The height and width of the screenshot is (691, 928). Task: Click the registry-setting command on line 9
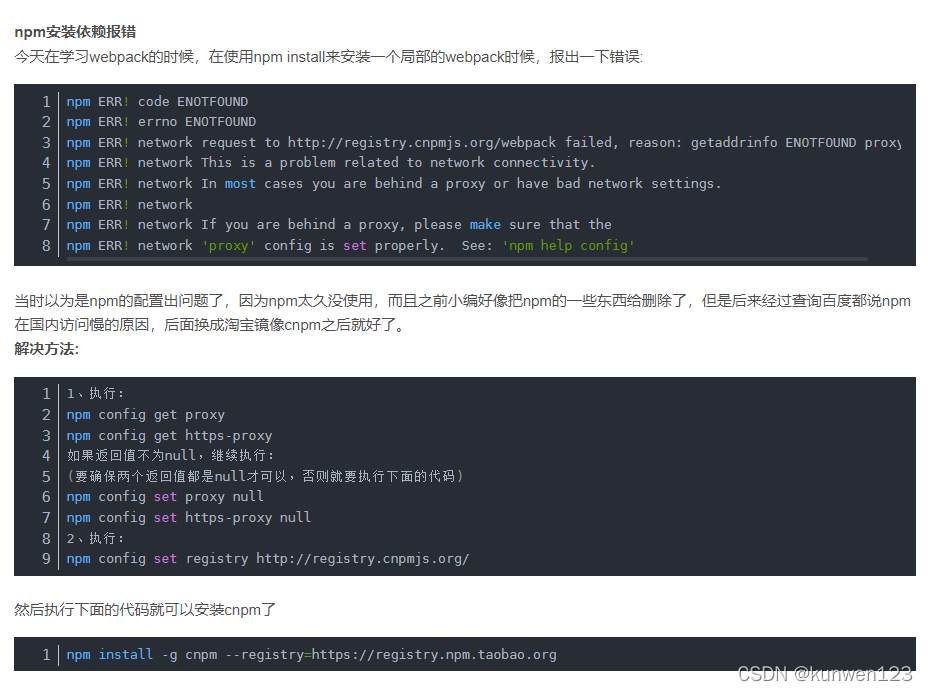pos(270,558)
